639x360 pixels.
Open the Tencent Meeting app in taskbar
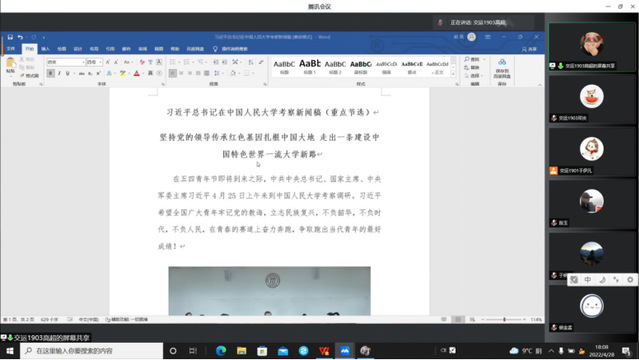pyautogui.click(x=345, y=351)
